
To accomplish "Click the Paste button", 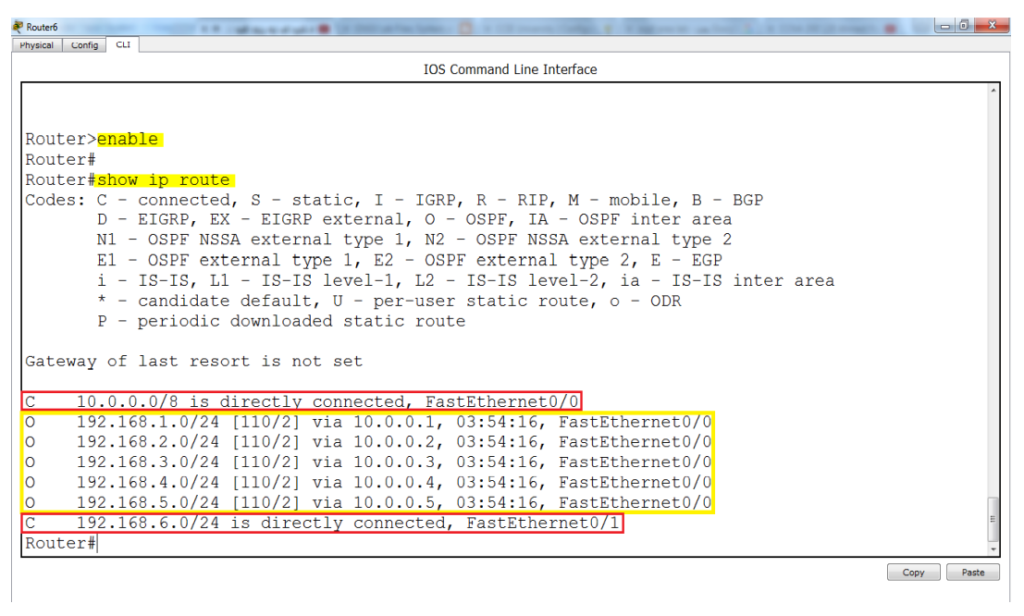I will (972, 572).
